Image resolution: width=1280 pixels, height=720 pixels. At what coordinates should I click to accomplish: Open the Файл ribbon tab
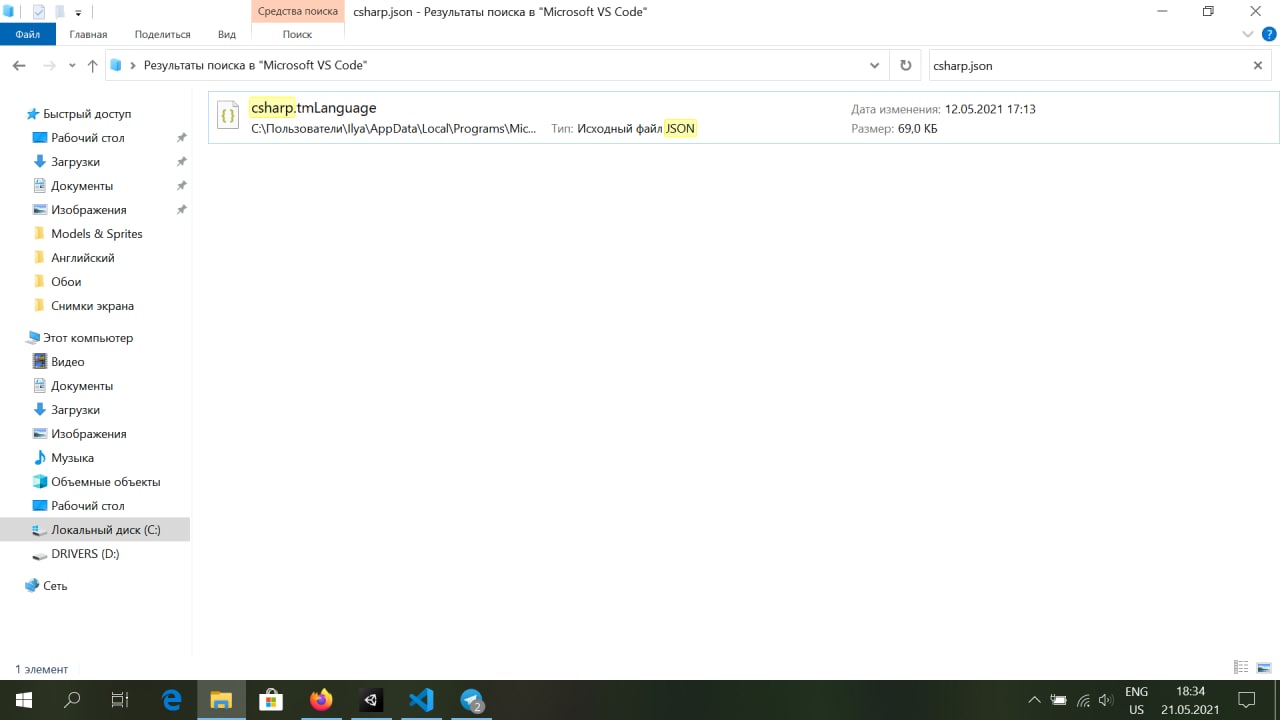coord(27,34)
